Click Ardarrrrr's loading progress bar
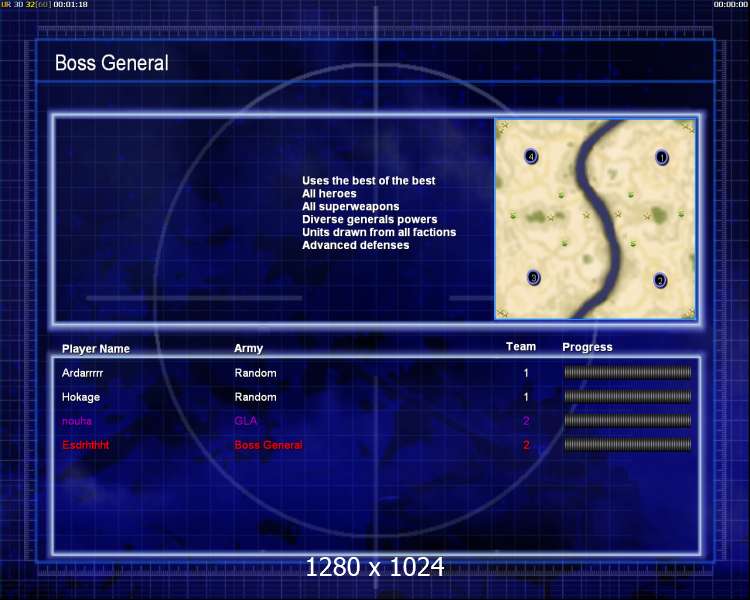Image resolution: width=750 pixels, height=600 pixels. [628, 372]
